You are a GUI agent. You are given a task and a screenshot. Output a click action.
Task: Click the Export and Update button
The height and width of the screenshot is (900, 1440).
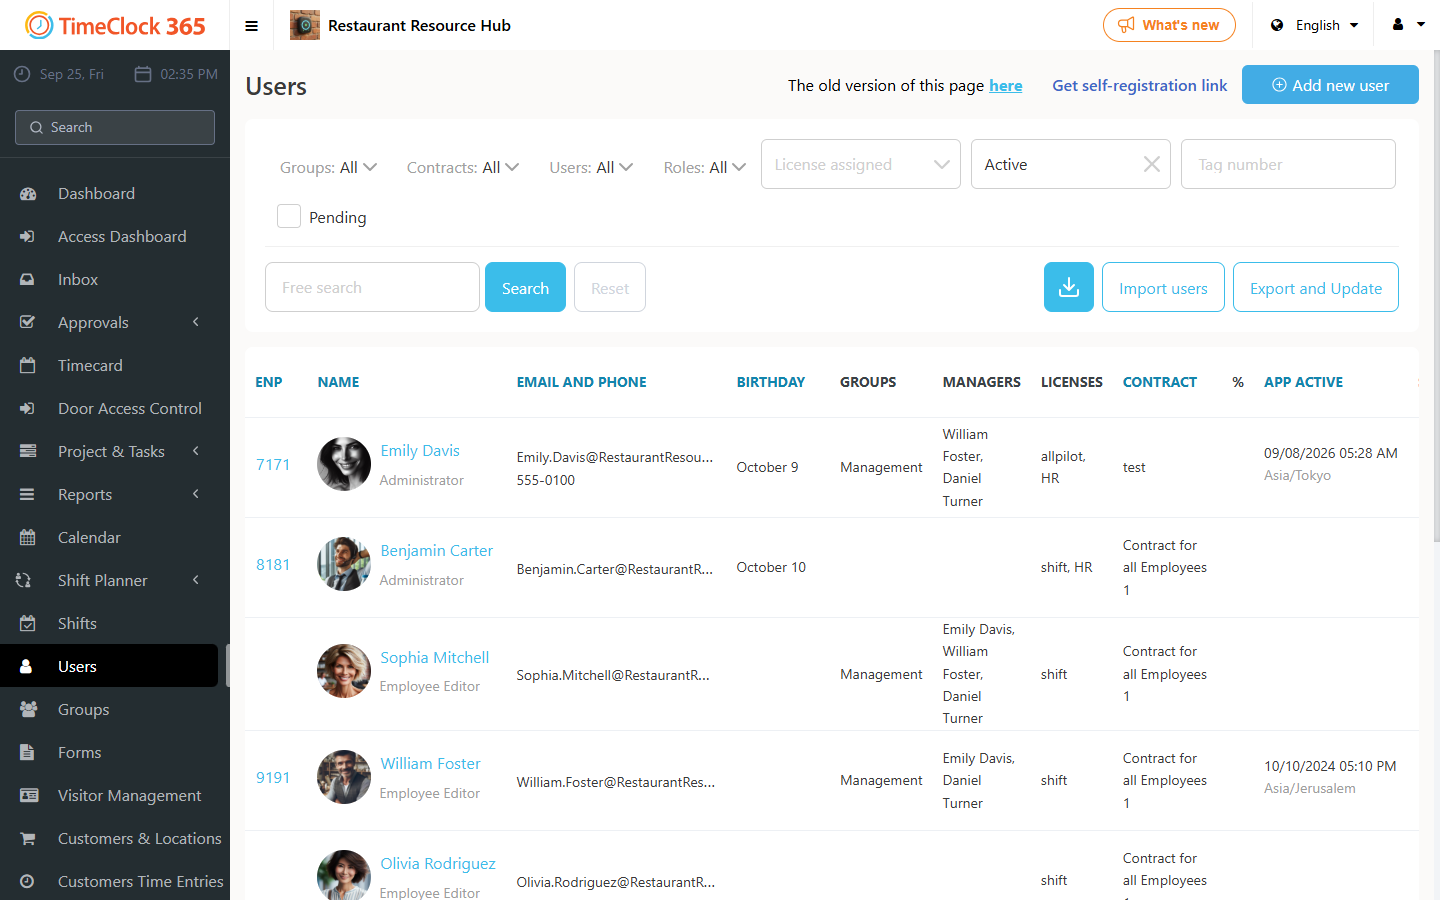pos(1316,287)
